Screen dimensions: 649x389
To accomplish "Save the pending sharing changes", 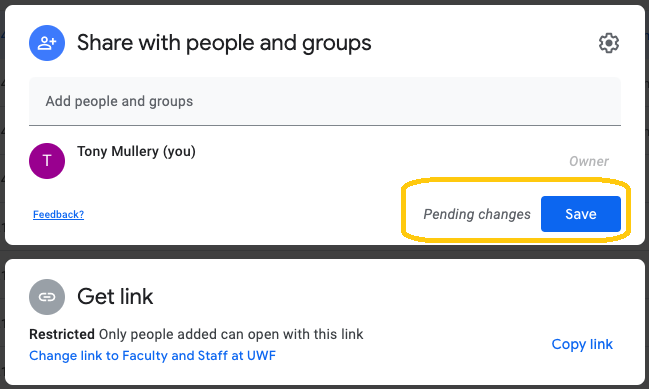I will coord(581,214).
